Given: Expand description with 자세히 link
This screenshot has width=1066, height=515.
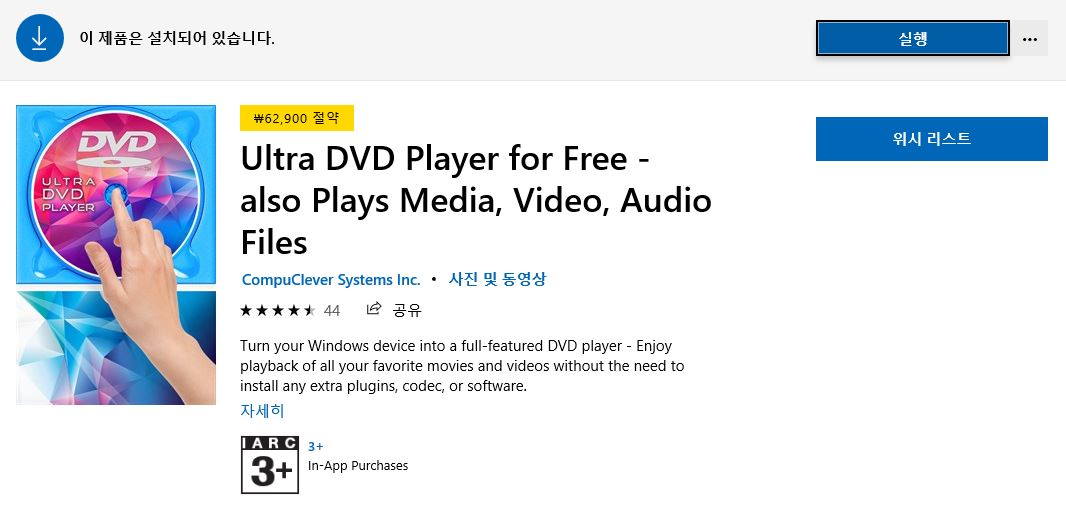Looking at the screenshot, I should [x=262, y=410].
